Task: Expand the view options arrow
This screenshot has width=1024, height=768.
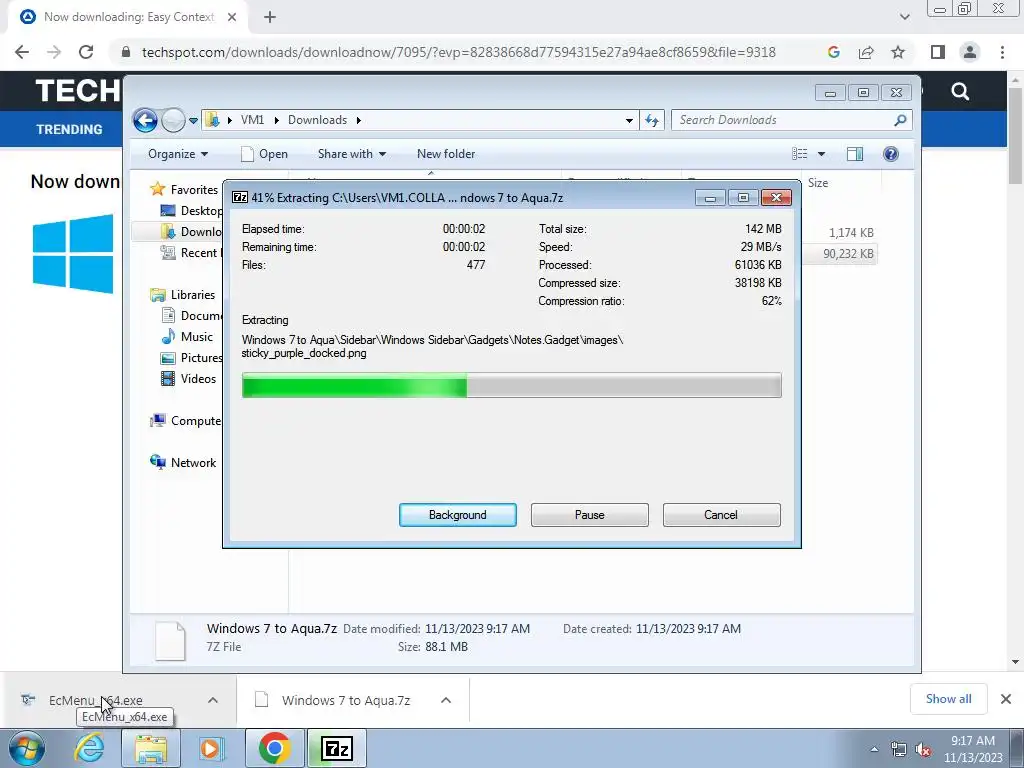Action: pos(822,154)
